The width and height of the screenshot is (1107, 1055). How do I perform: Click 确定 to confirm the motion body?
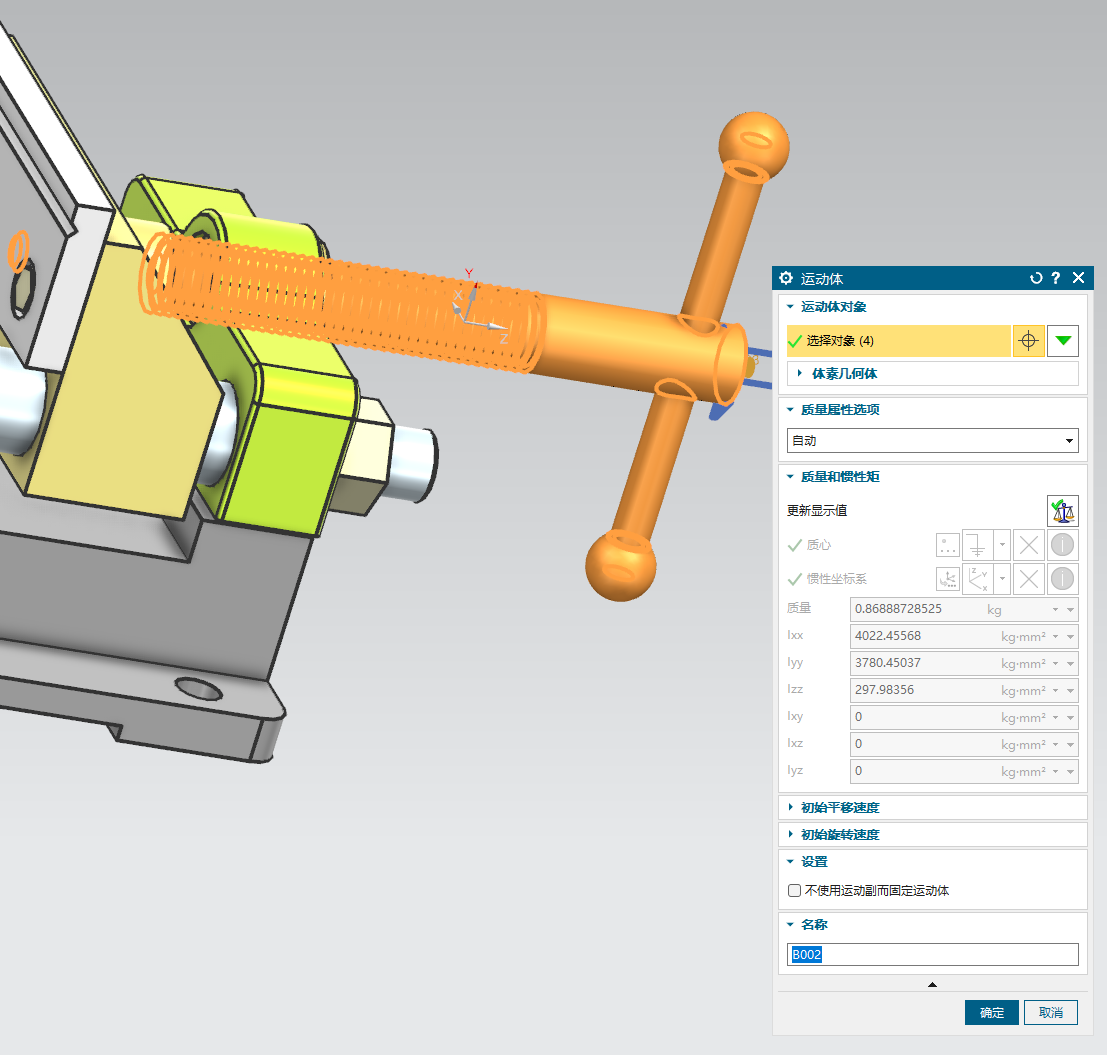991,1012
